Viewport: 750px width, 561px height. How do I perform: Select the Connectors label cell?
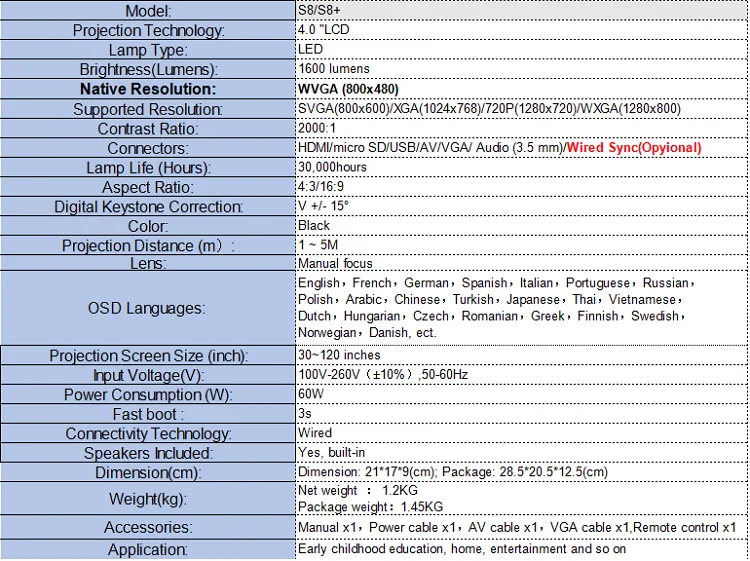[x=148, y=148]
